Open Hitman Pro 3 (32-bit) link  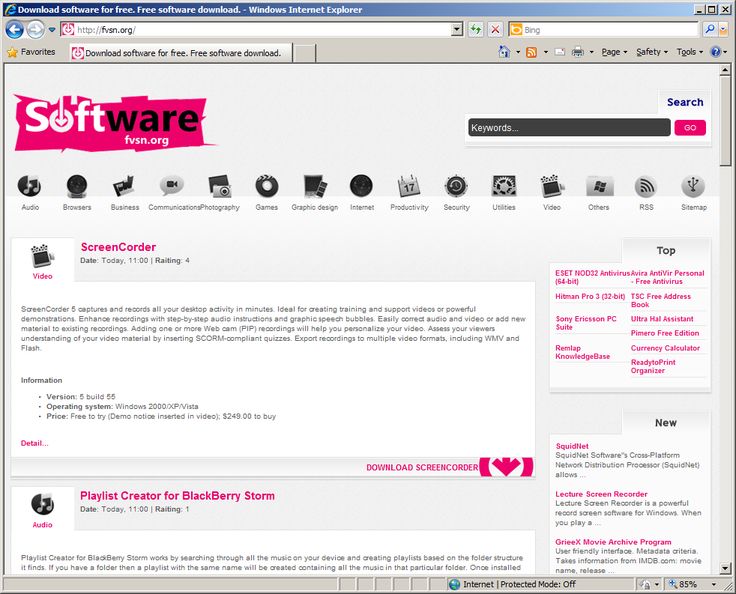[x=590, y=296]
